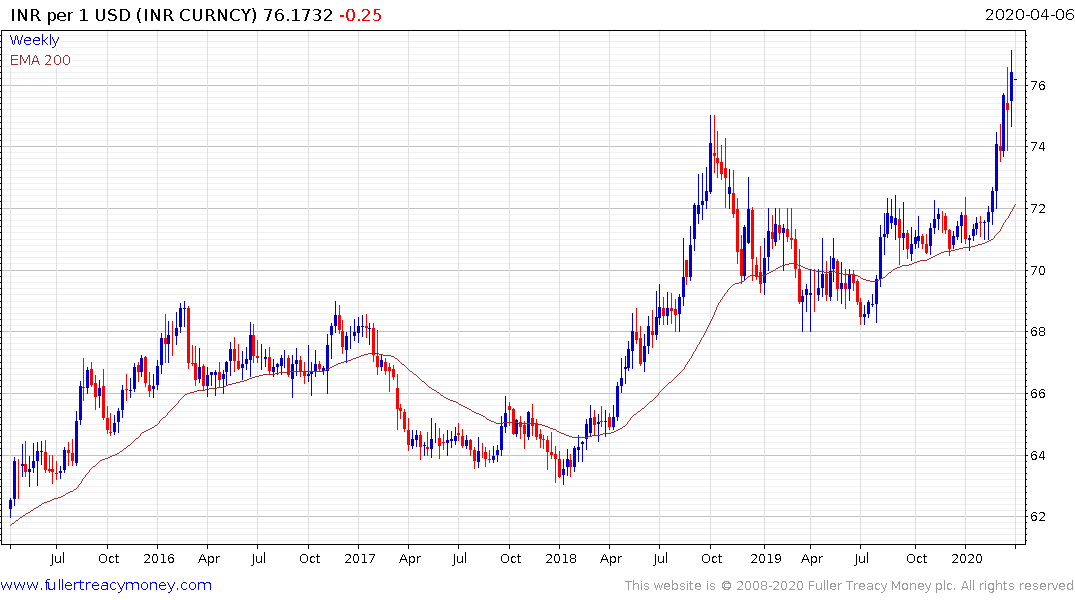The height and width of the screenshot is (600, 1075).
Task: Open the www.fullertreacymoney.com link
Action: pyautogui.click(x=106, y=585)
